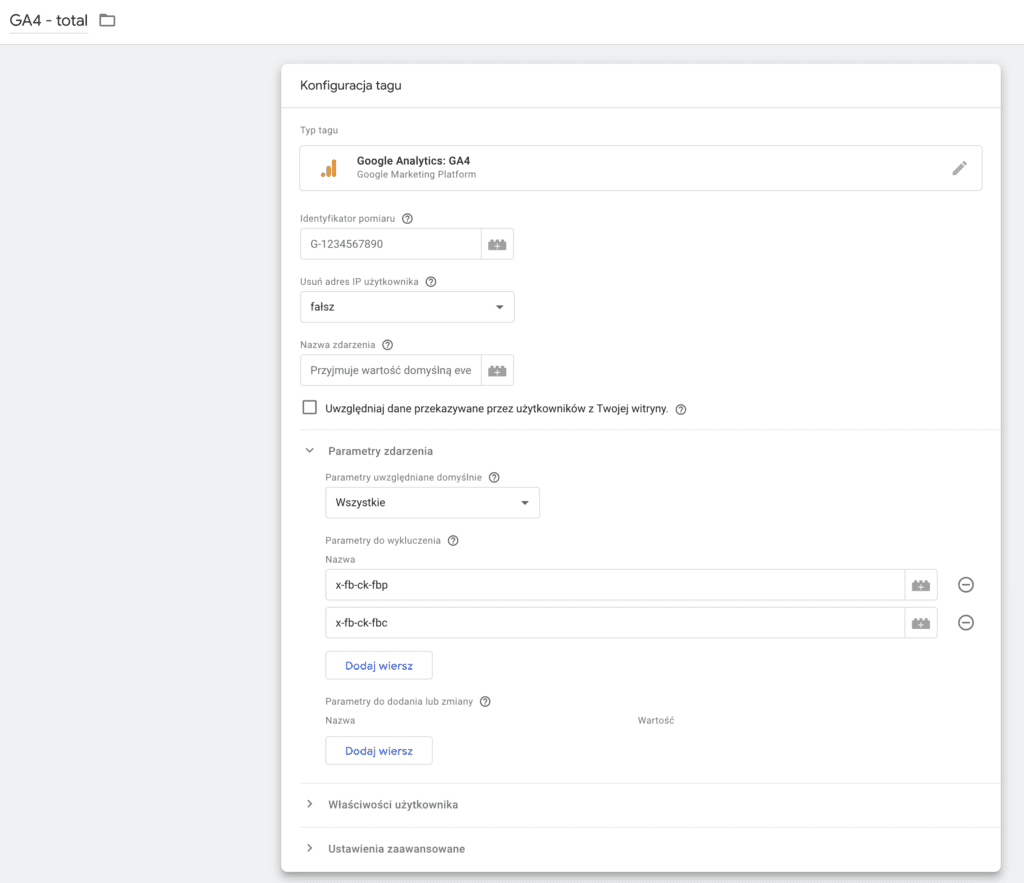
Task: Click help icon beside Parametry do dodania lub zmiany
Action: click(485, 701)
